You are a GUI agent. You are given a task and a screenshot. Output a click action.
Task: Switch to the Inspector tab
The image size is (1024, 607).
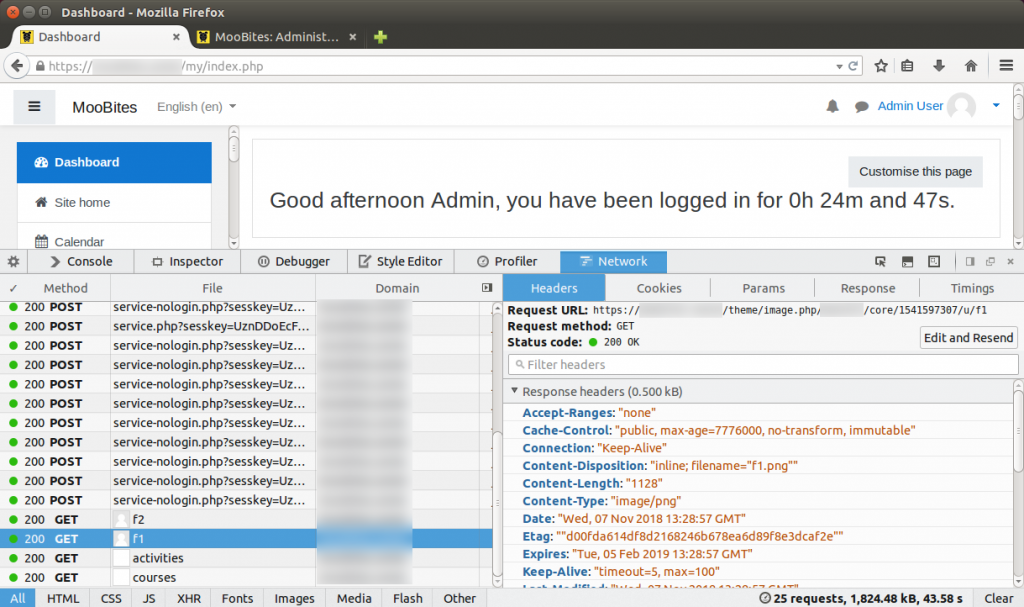click(x=187, y=262)
